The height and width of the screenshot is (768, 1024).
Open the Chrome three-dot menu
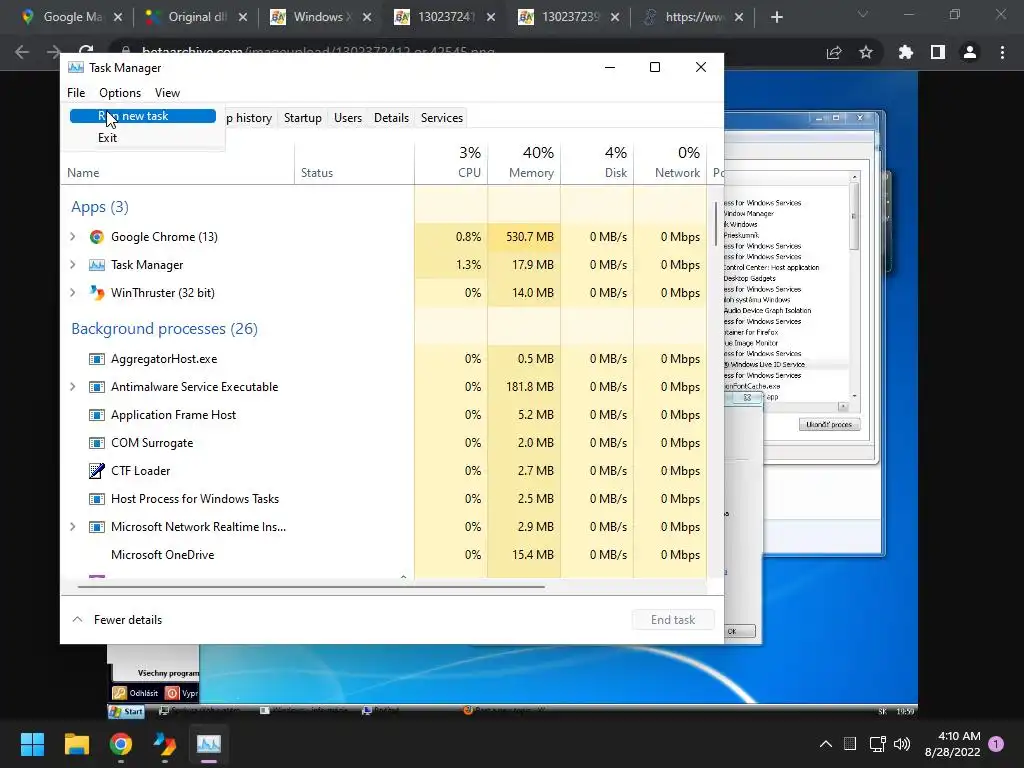pos(1002,52)
